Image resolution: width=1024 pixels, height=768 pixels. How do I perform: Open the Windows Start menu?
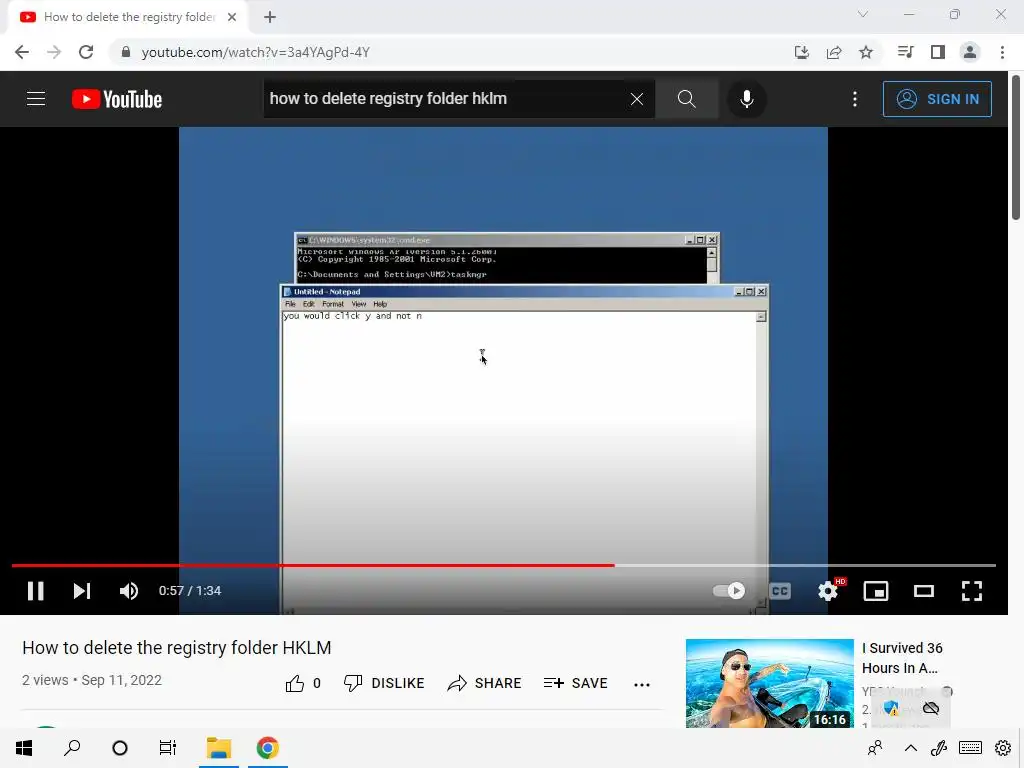pos(24,748)
